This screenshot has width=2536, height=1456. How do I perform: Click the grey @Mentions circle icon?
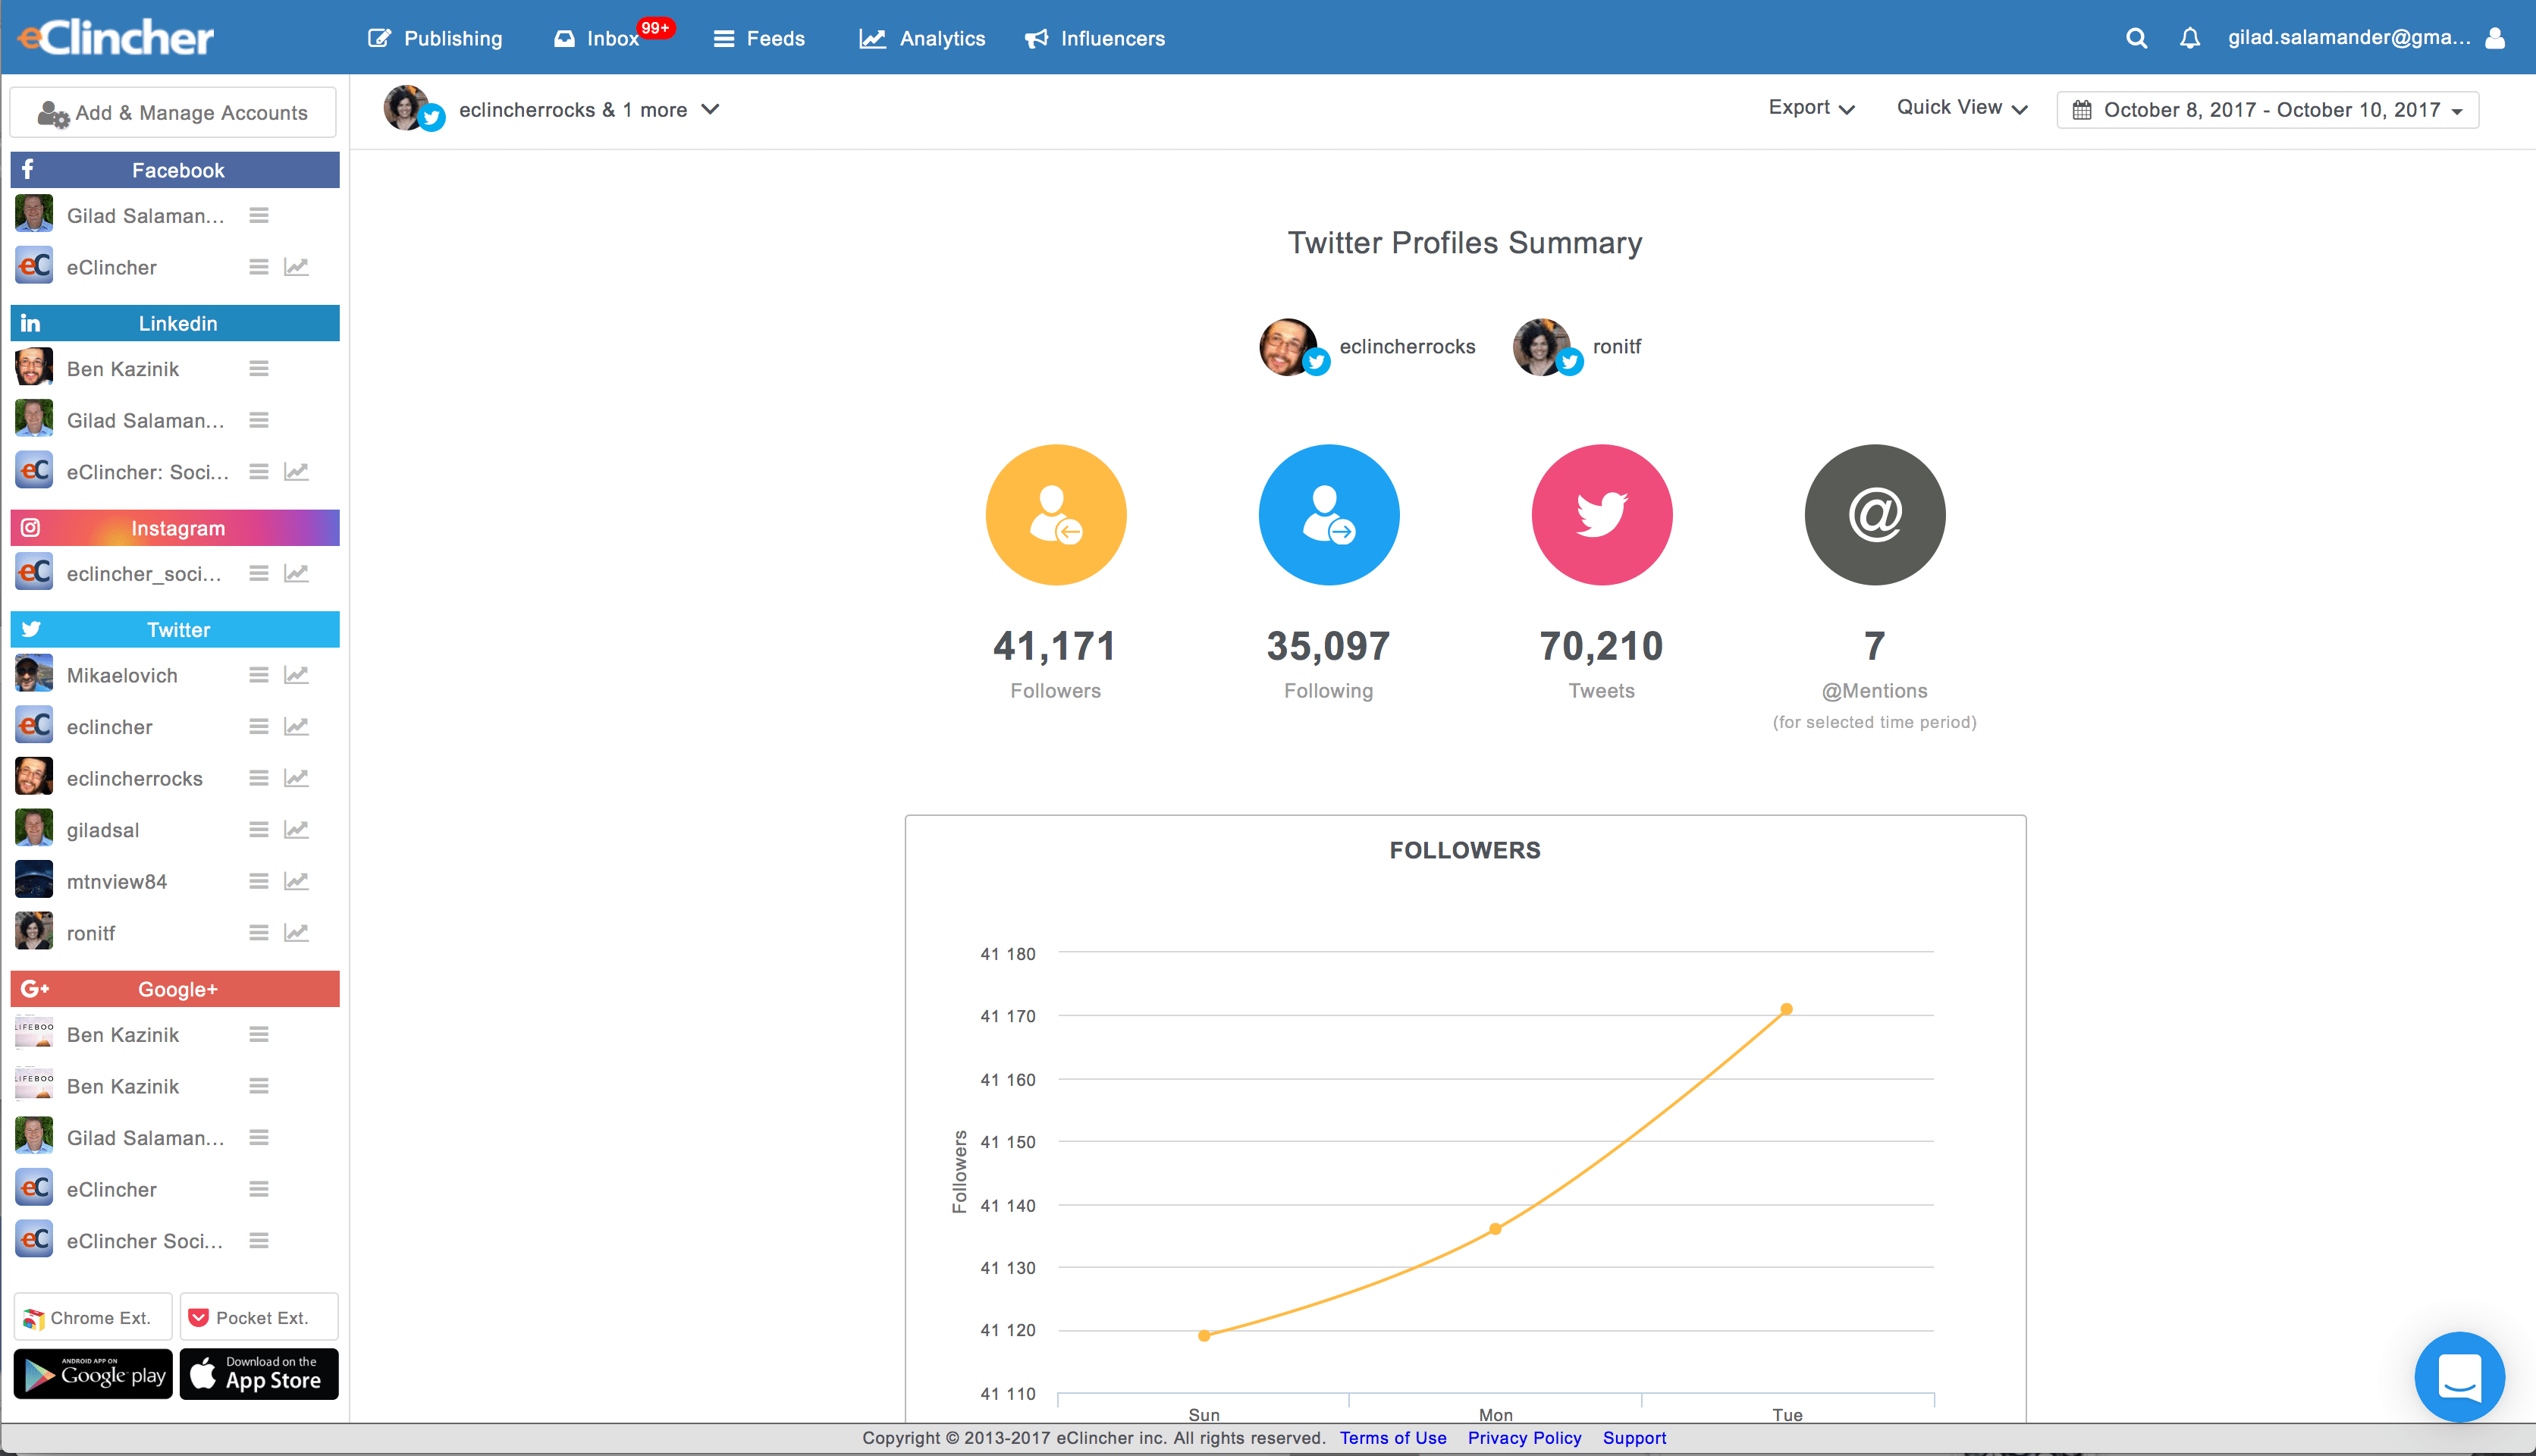(x=1874, y=515)
